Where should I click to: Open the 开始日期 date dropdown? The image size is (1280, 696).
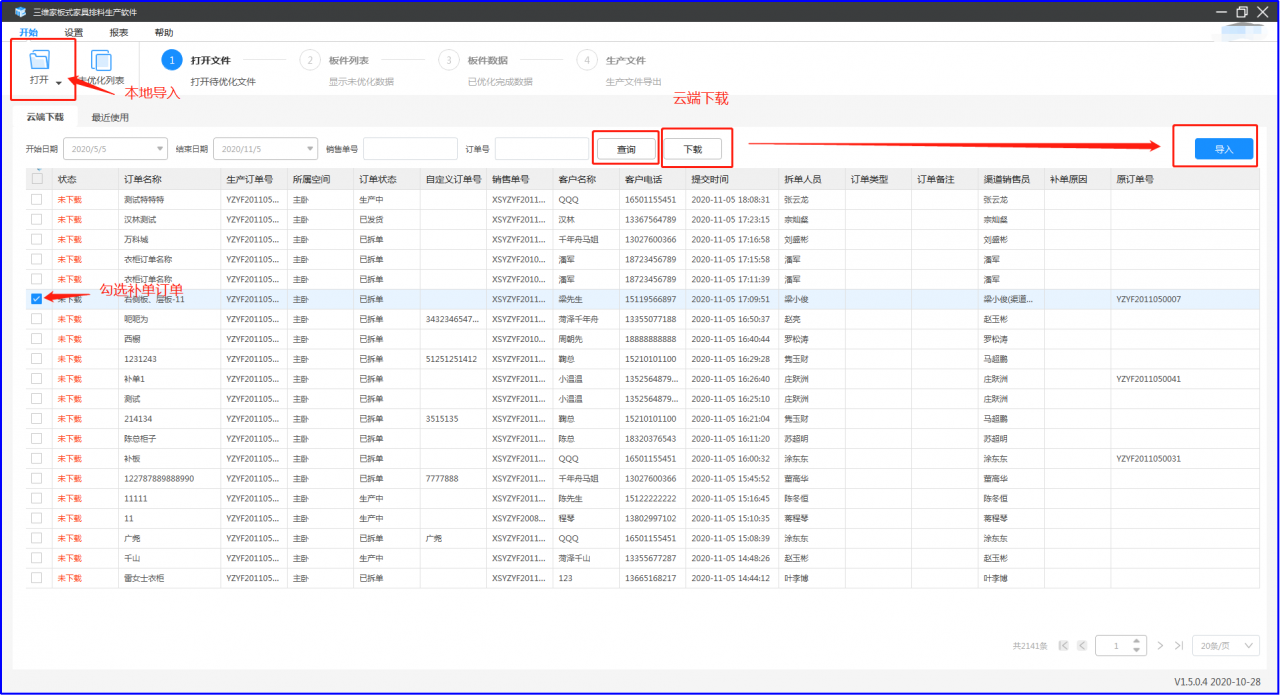tap(161, 149)
